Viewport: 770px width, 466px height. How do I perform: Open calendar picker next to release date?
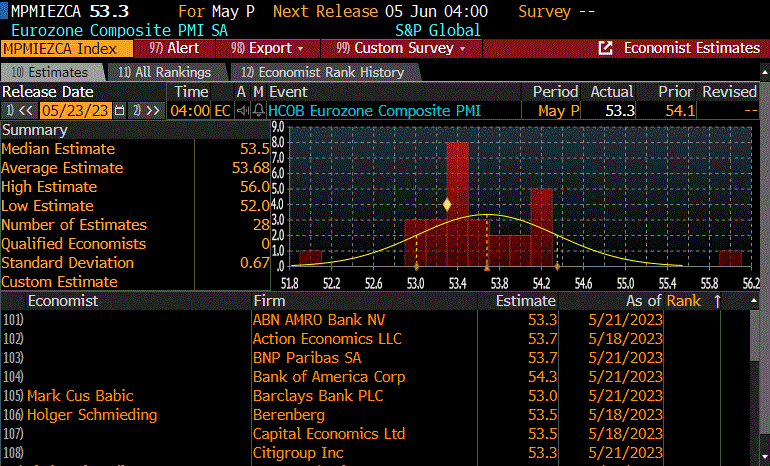[119, 110]
